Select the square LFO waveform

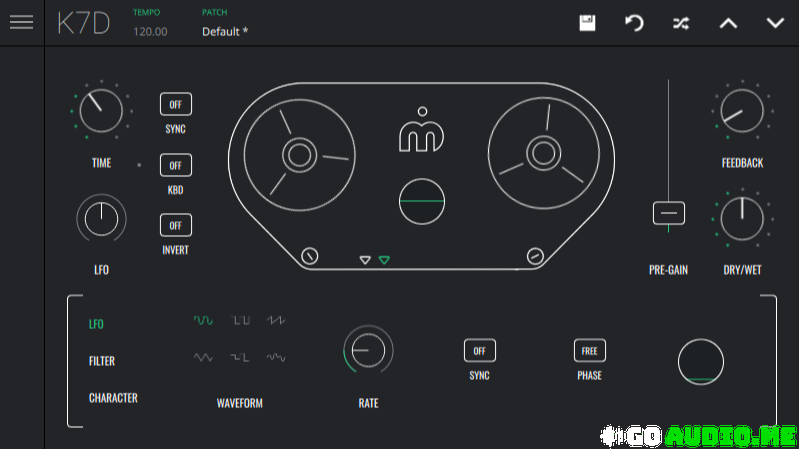pyautogui.click(x=240, y=320)
